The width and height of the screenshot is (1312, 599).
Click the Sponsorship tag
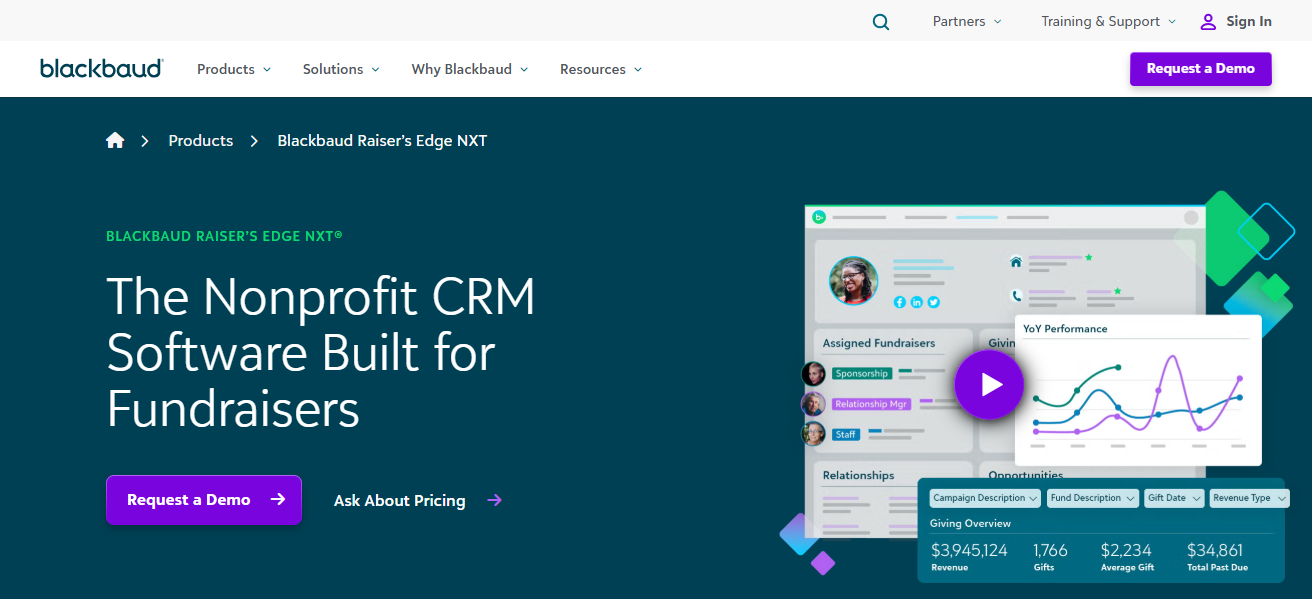point(862,374)
